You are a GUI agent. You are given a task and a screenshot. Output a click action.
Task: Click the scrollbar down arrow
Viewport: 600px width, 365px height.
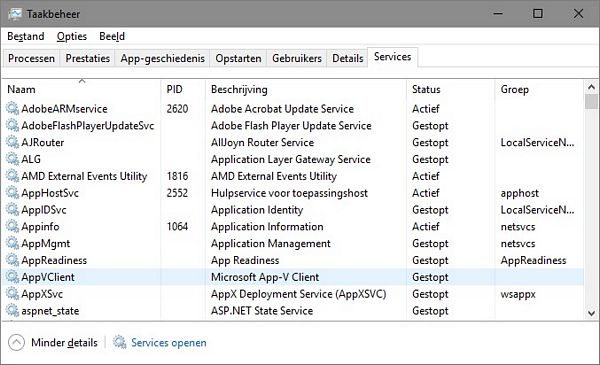point(591,313)
